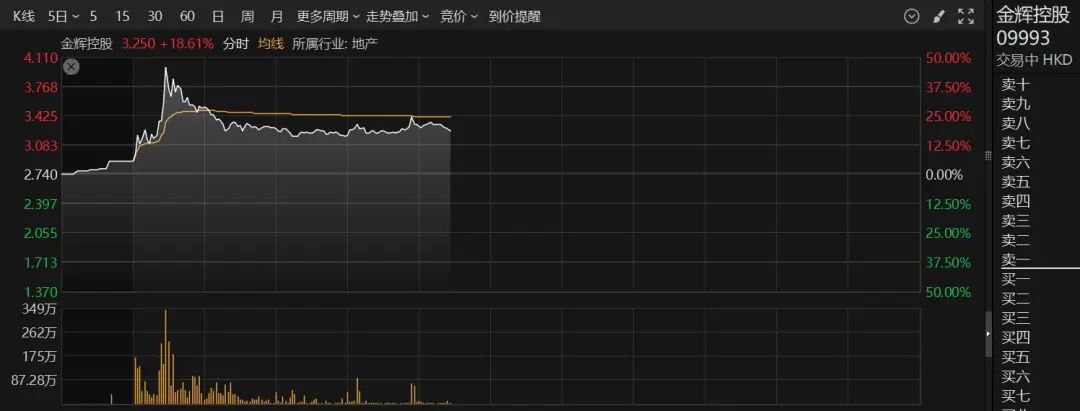Click 所属行业: 地产 industry link
The image size is (1080, 411).
pyautogui.click(x=335, y=44)
